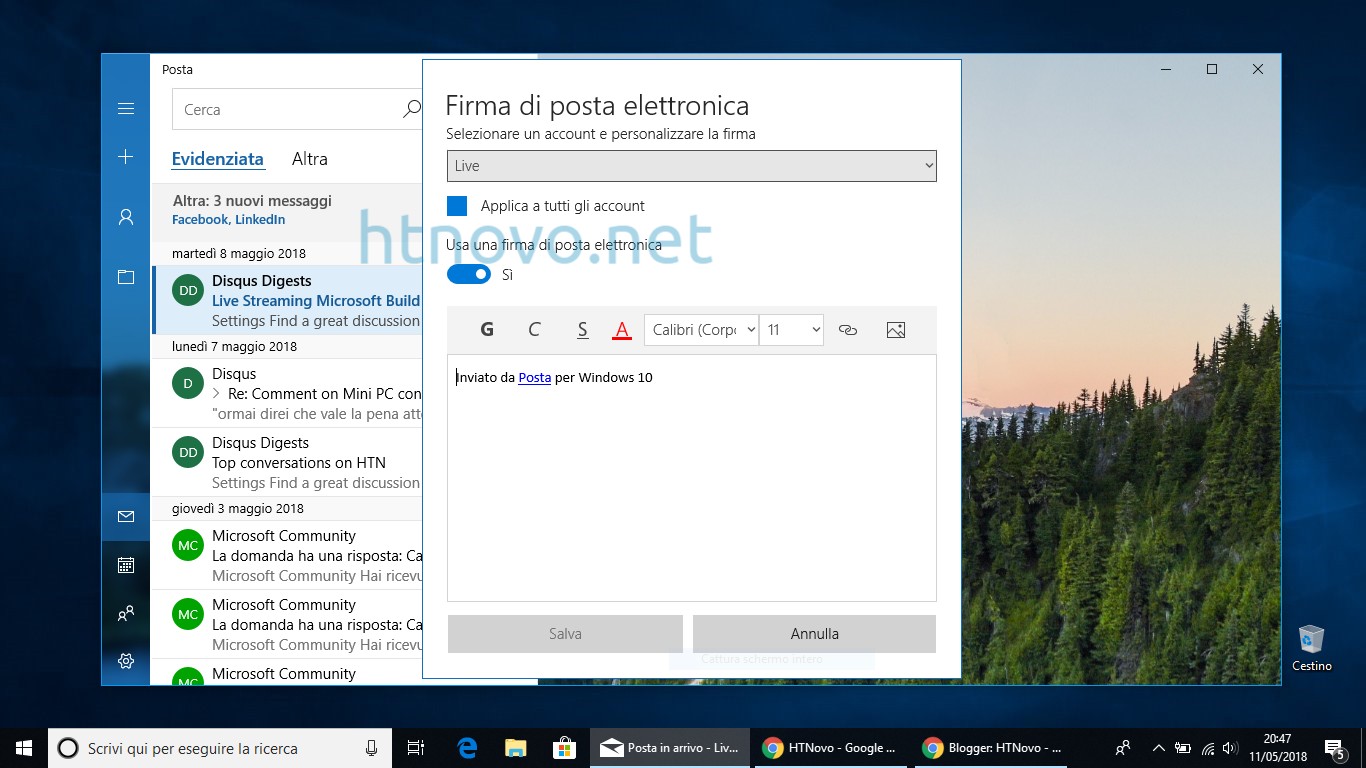Enable Applica a tutti gli account
This screenshot has width=1366, height=768.
457,205
